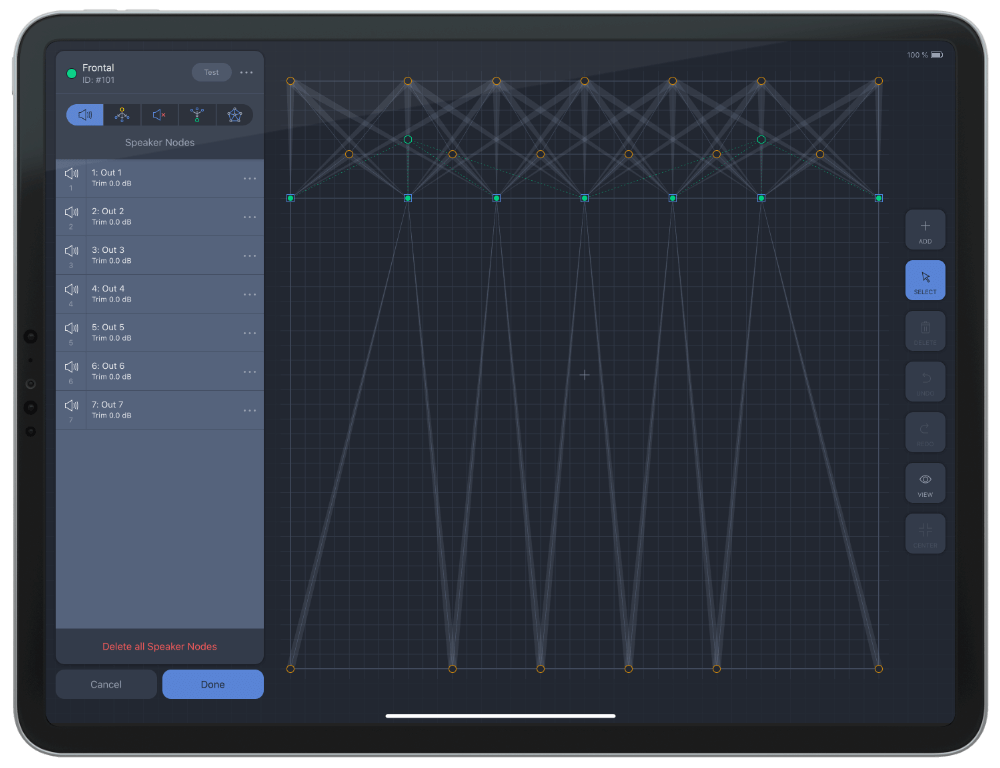Click the speaker icon of Out 2
Screen dimensions: 1000x768
71,212
